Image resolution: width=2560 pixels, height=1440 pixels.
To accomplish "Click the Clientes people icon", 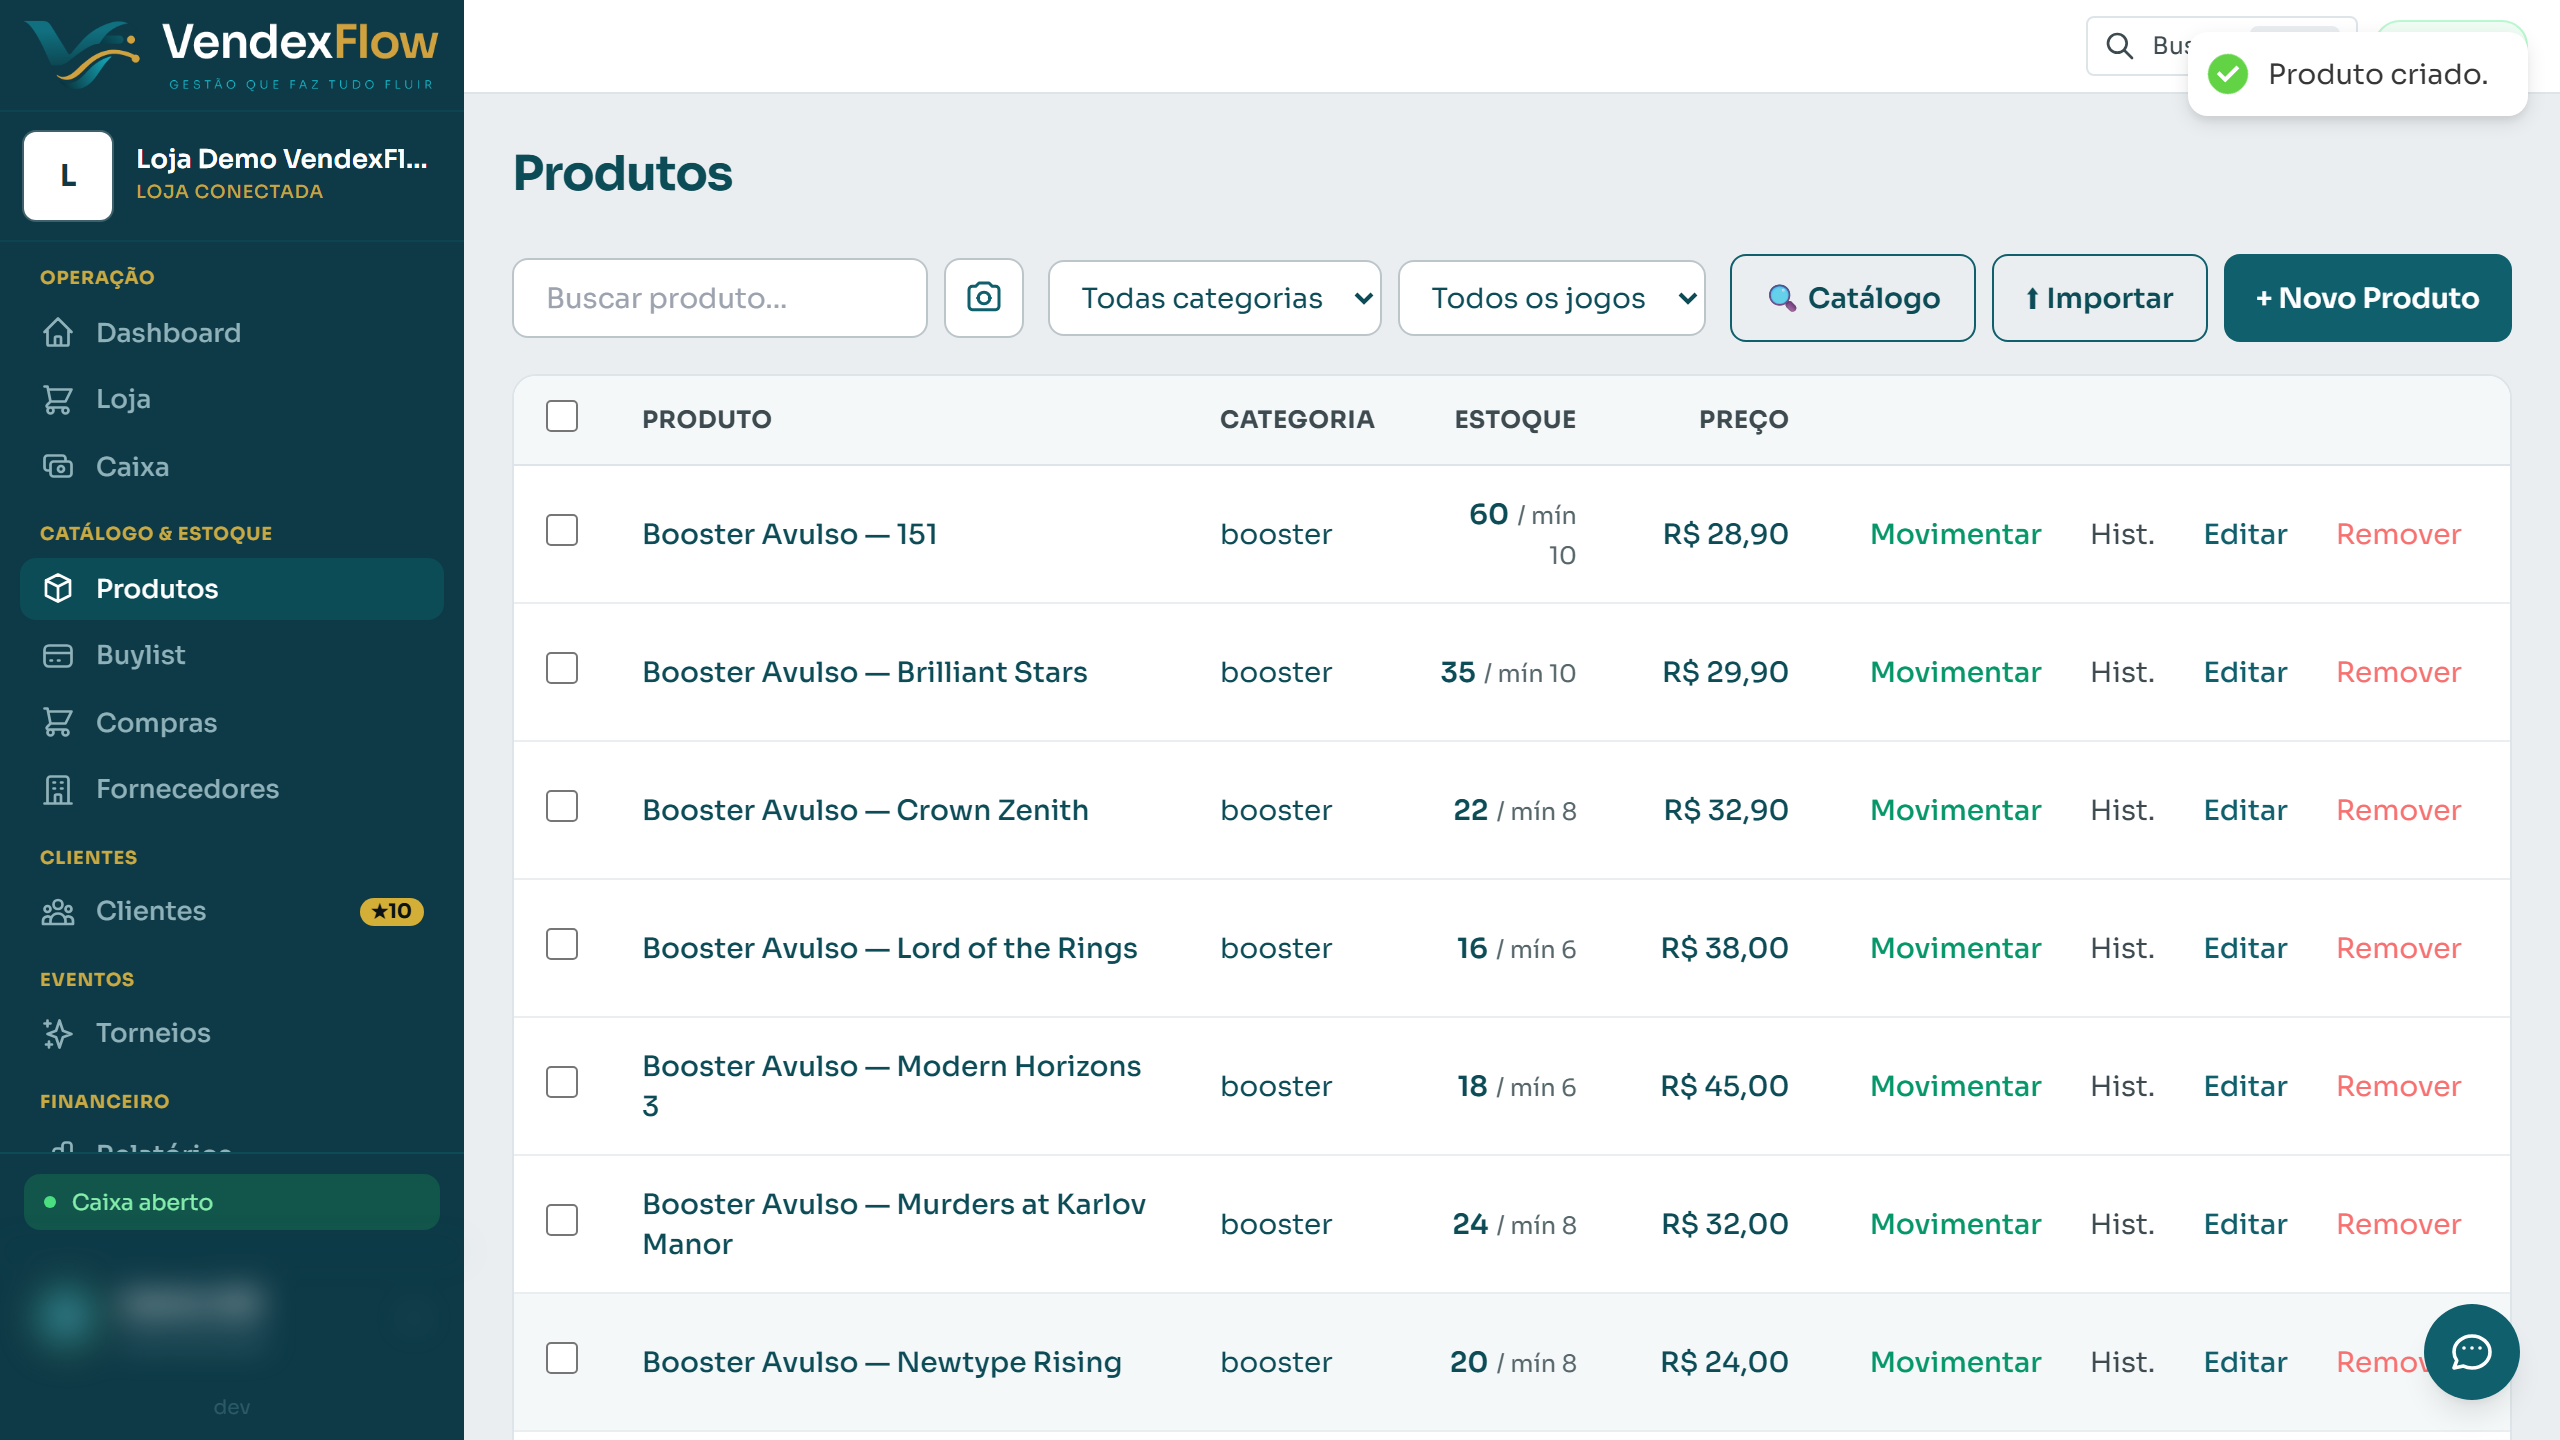I will click(x=58, y=911).
